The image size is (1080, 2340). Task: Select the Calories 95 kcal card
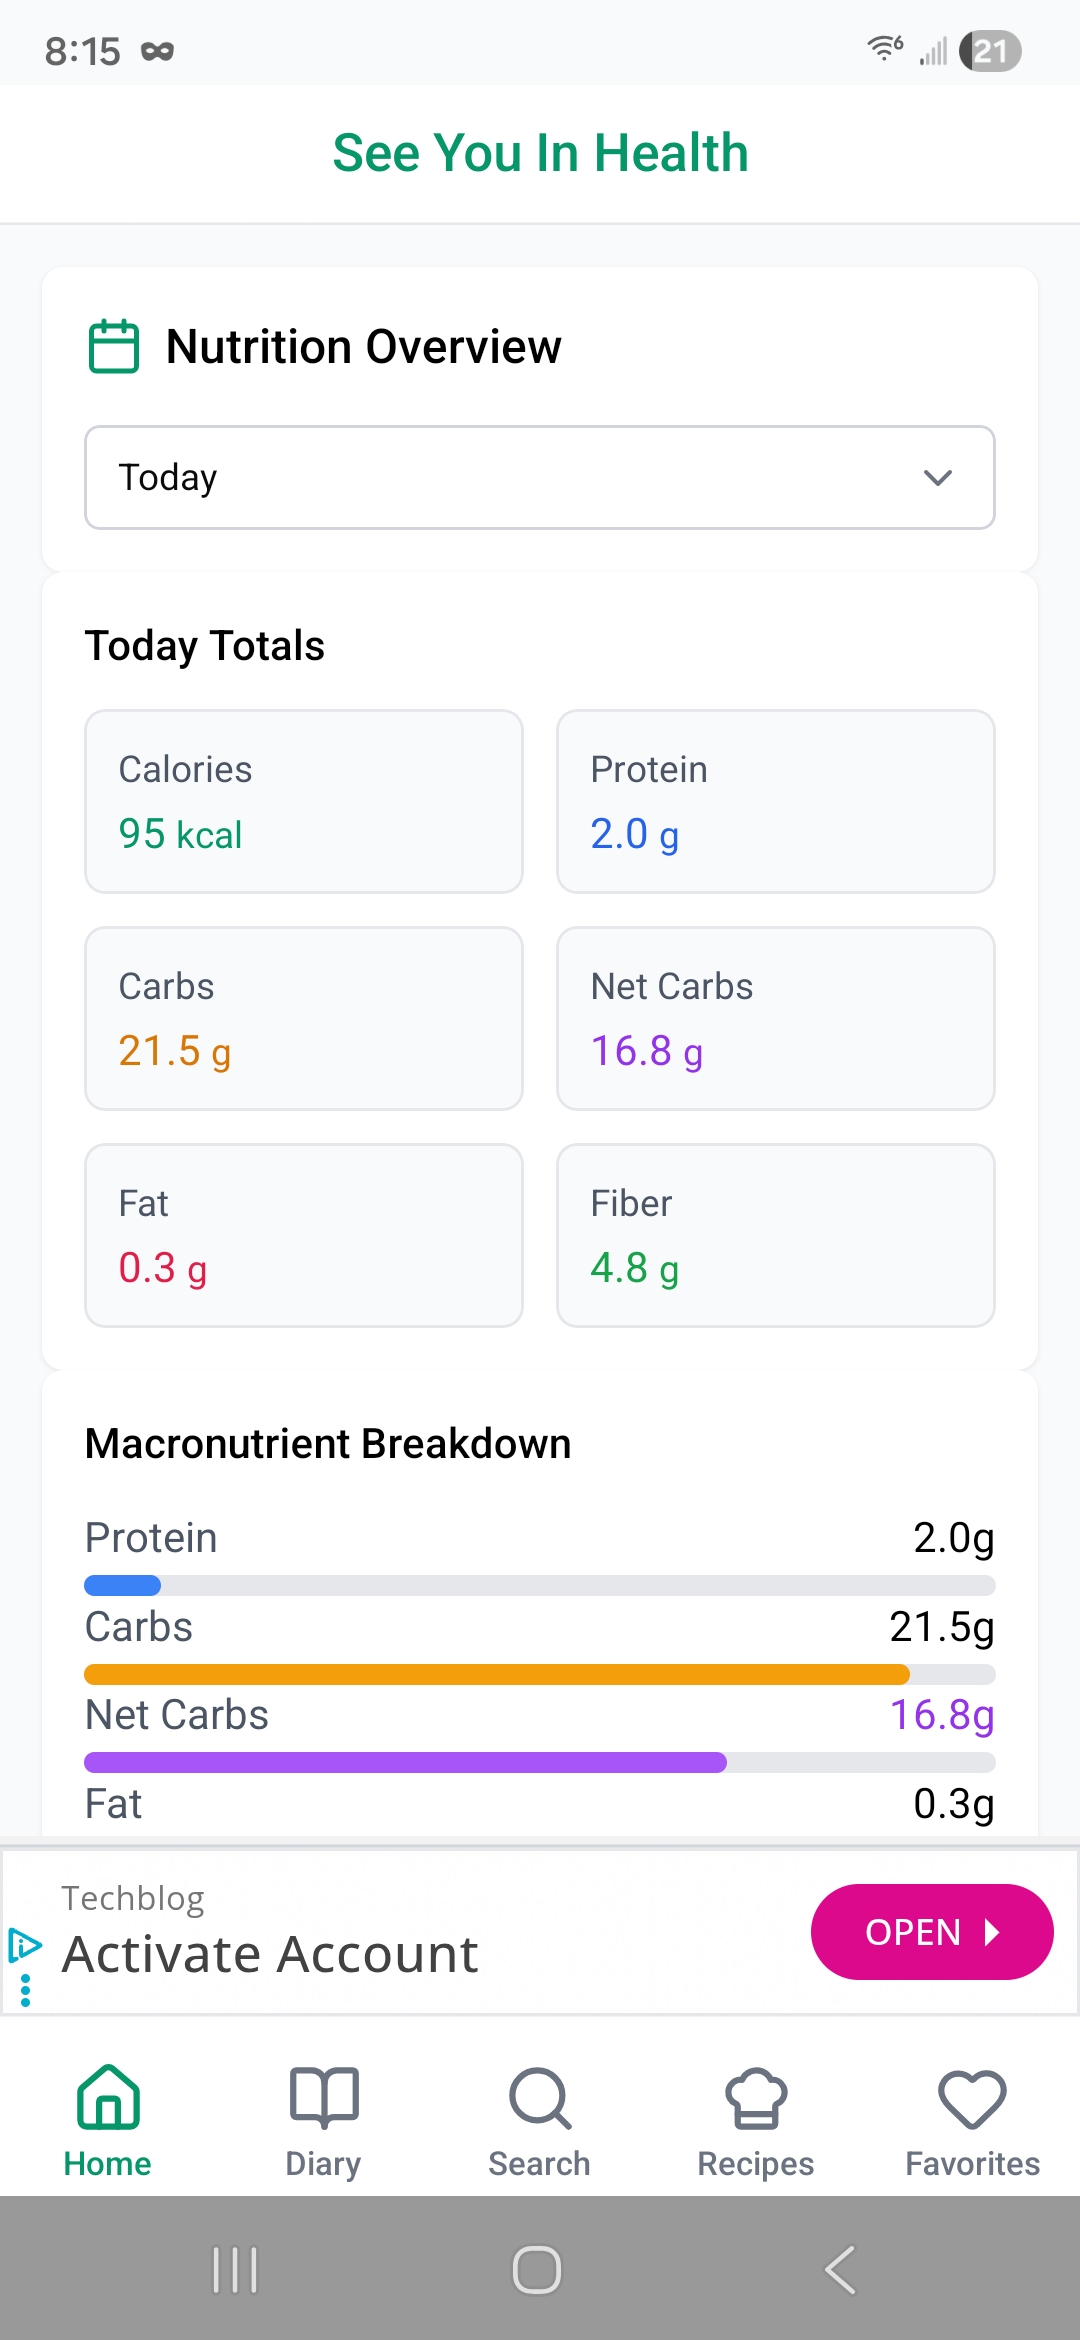tap(304, 801)
